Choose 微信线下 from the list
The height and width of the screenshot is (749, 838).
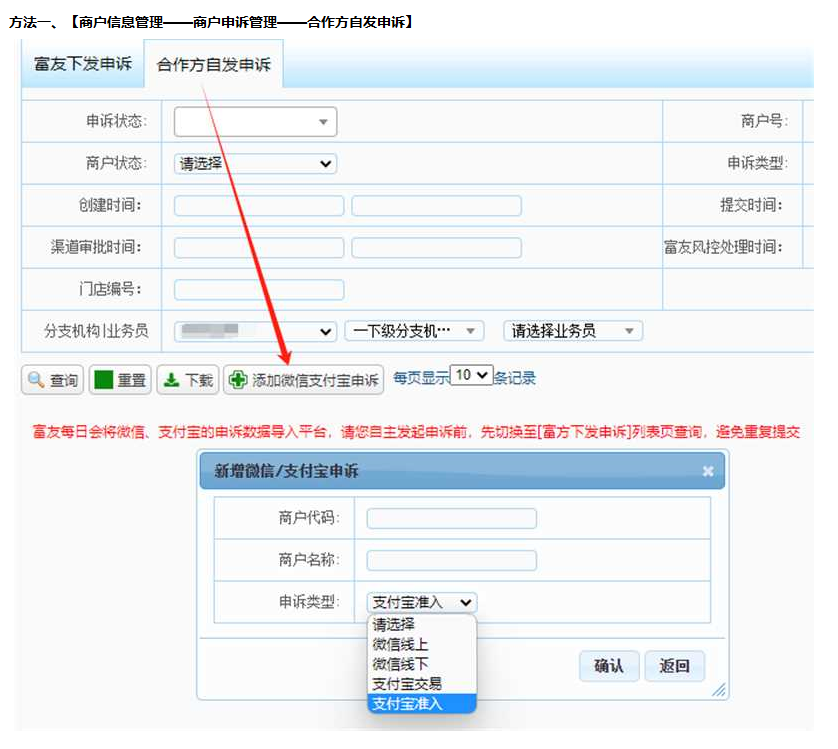coord(400,664)
